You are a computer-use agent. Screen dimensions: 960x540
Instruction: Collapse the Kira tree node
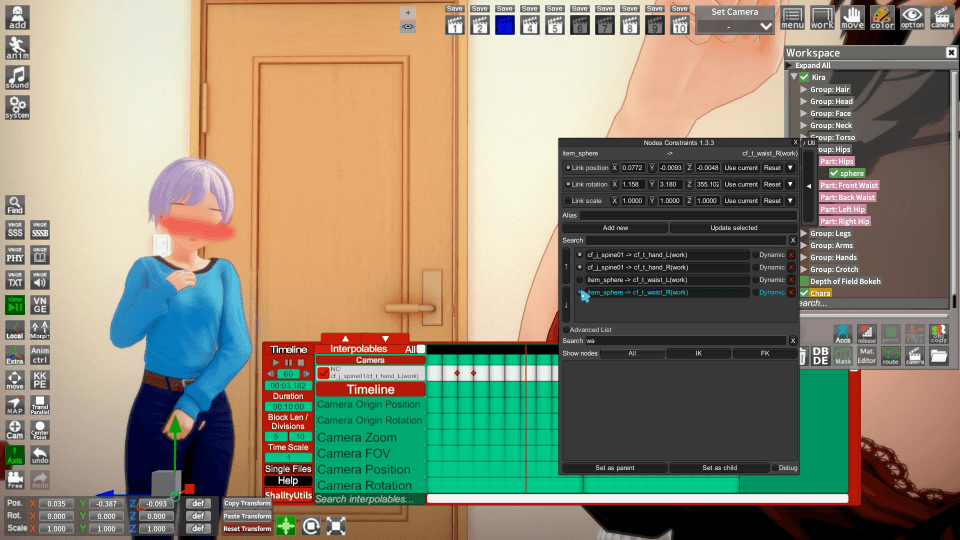coord(794,77)
